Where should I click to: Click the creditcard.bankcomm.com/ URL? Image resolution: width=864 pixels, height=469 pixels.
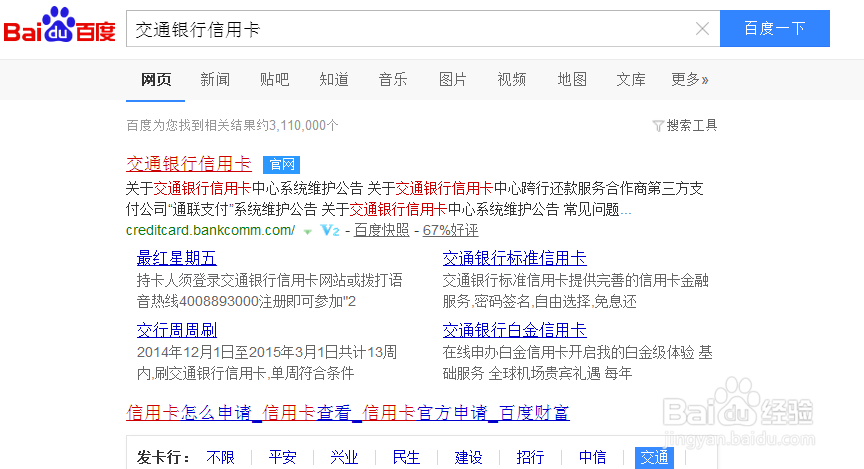[x=210, y=230]
